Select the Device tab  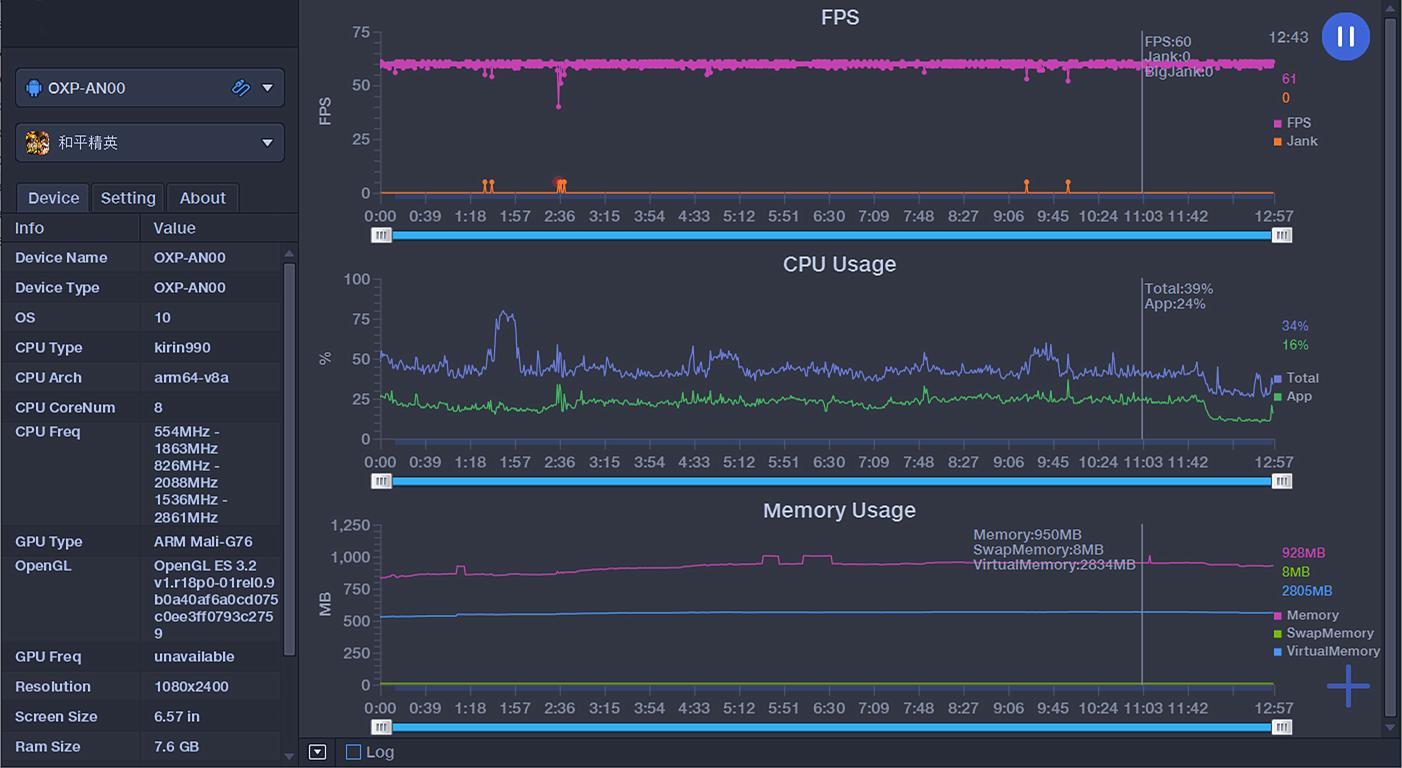pyautogui.click(x=53, y=198)
